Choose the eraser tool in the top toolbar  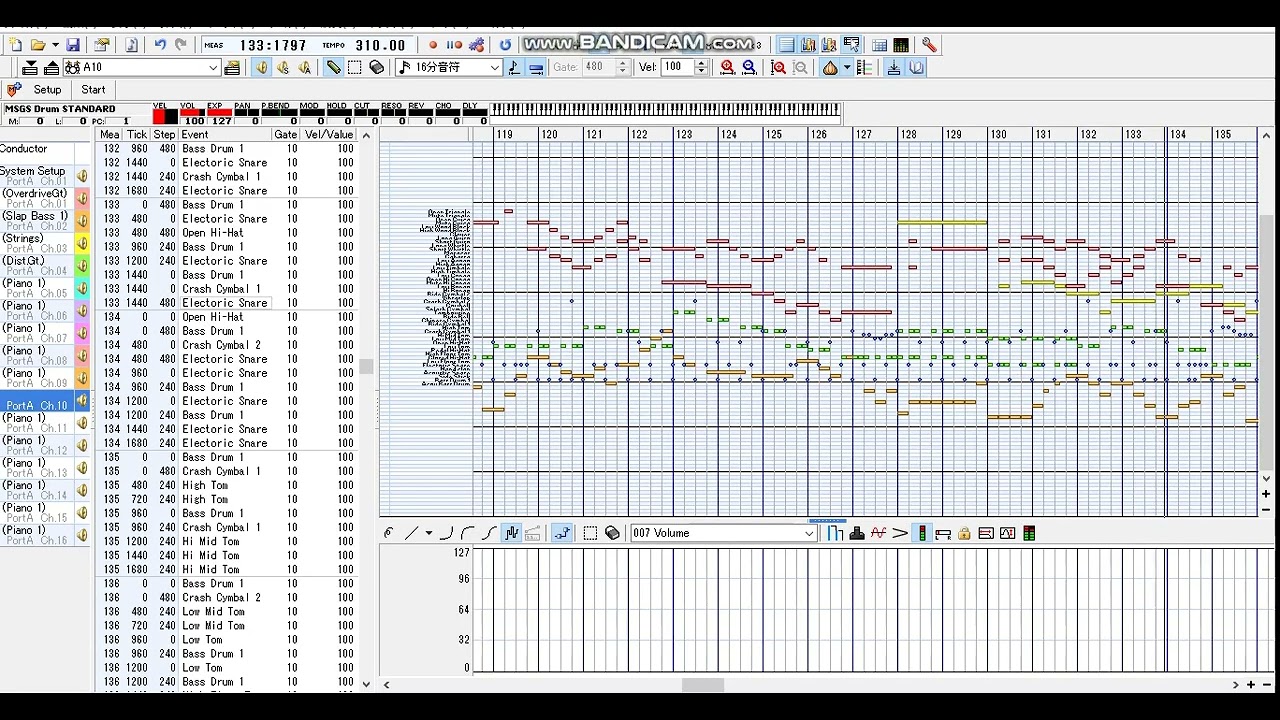376,67
